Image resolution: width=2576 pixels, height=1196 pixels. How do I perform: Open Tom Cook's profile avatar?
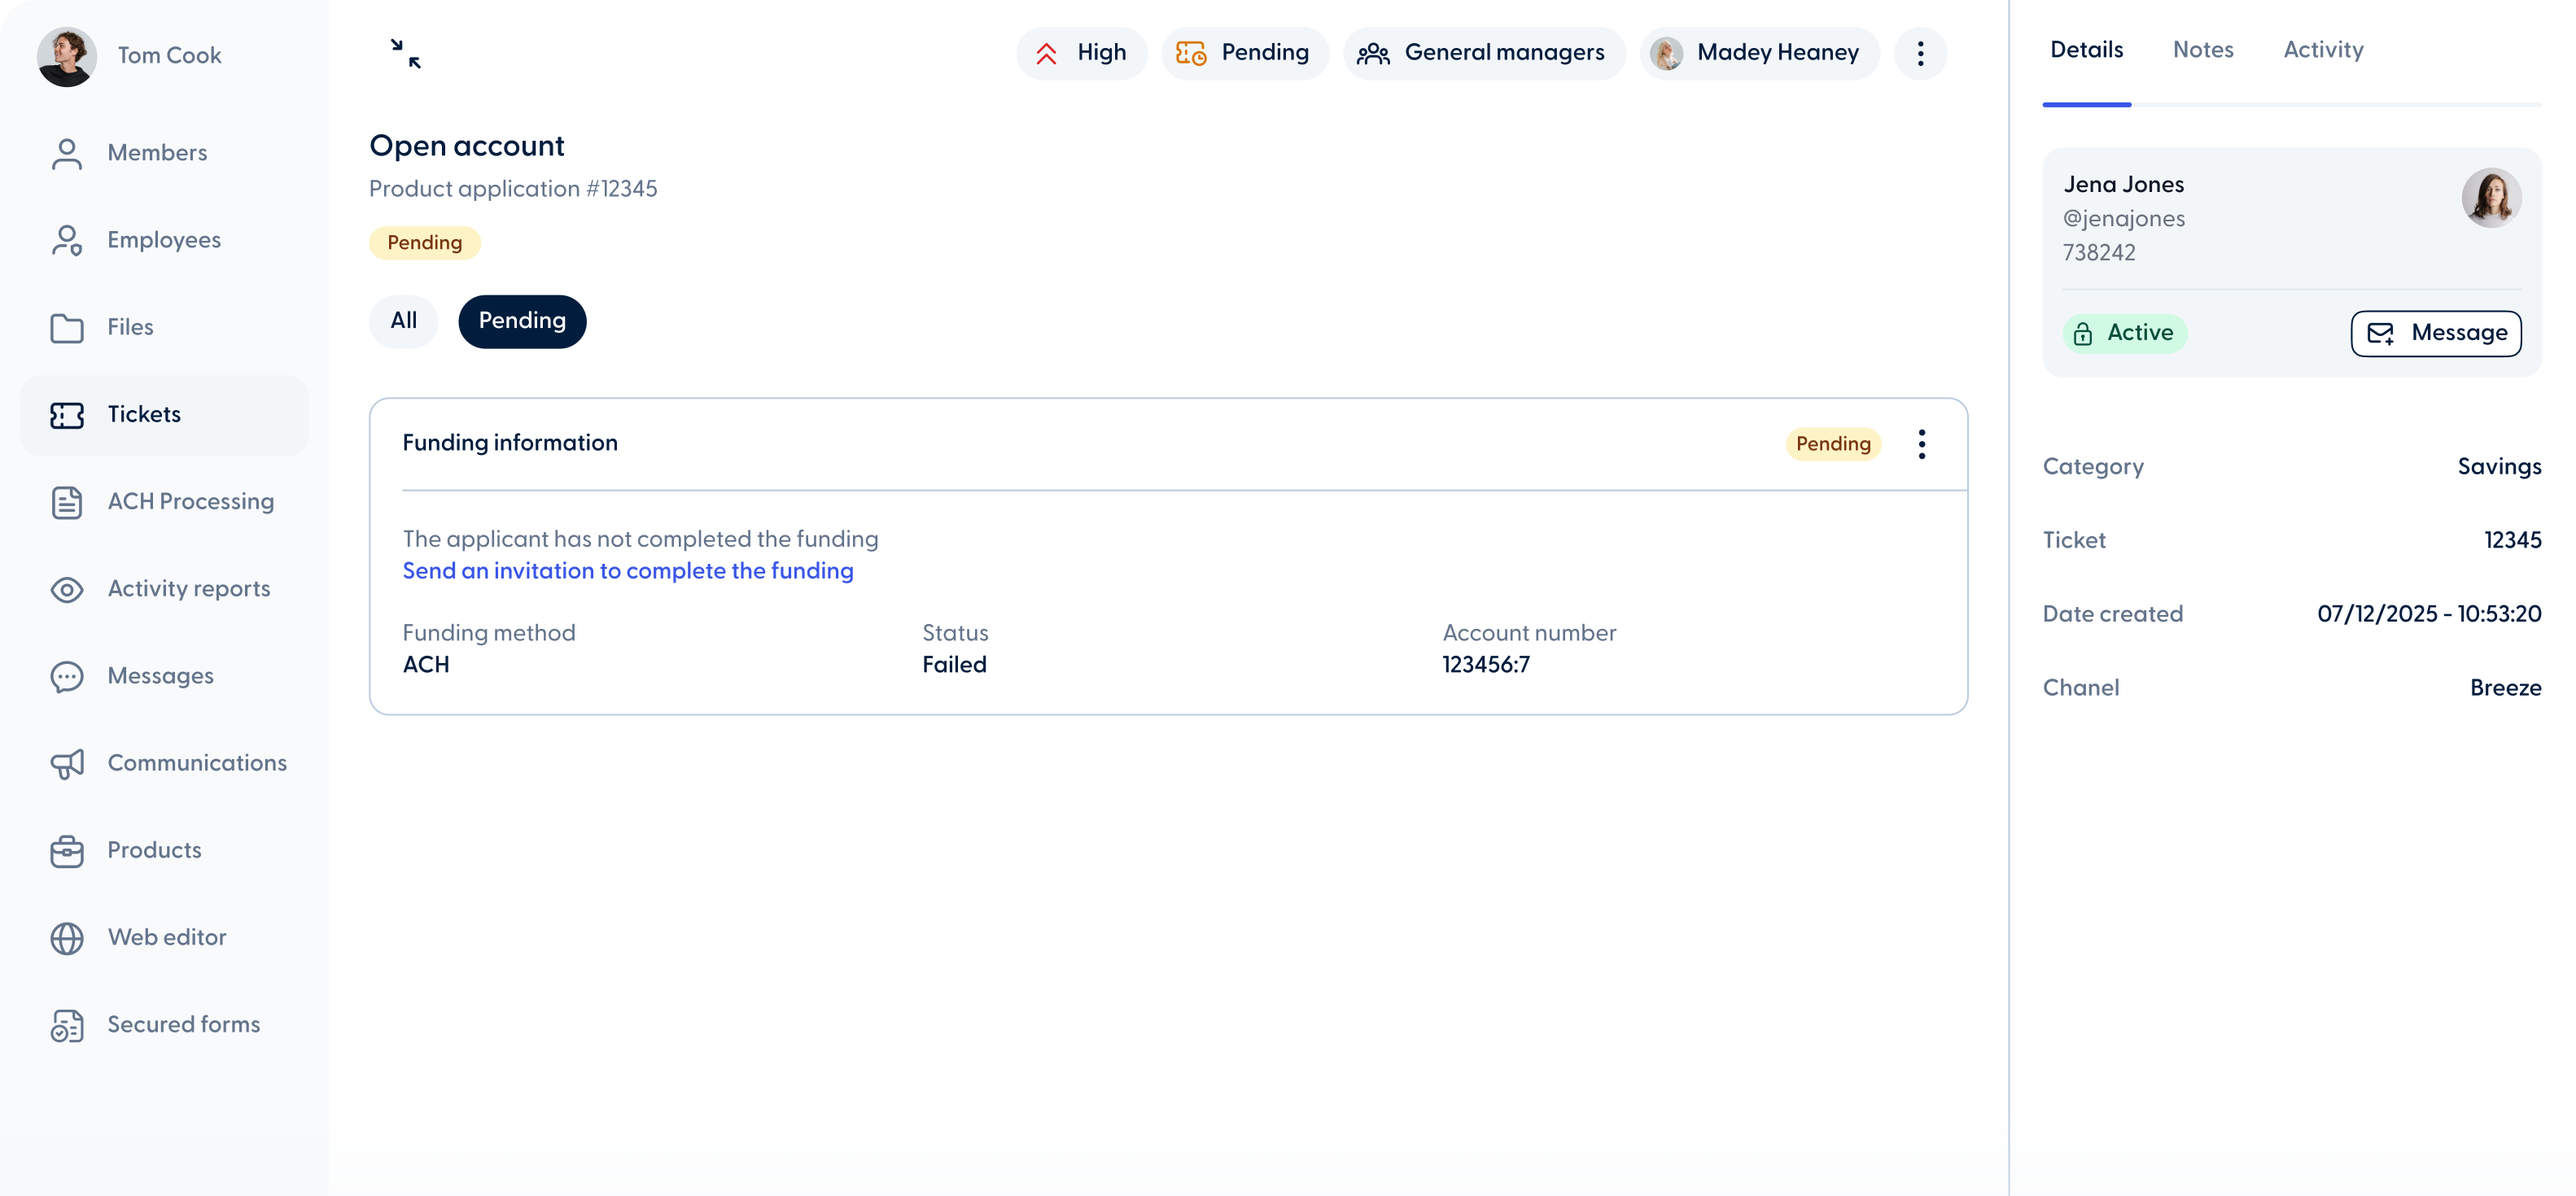click(67, 56)
